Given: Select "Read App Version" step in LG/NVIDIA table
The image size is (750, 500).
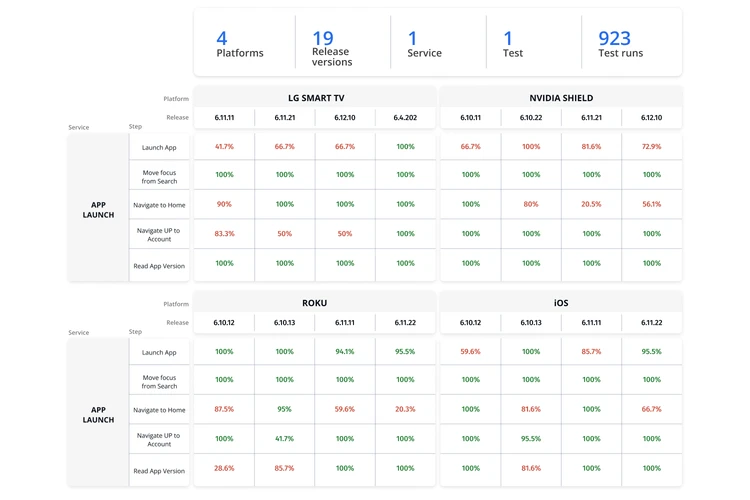Looking at the screenshot, I should click(159, 266).
